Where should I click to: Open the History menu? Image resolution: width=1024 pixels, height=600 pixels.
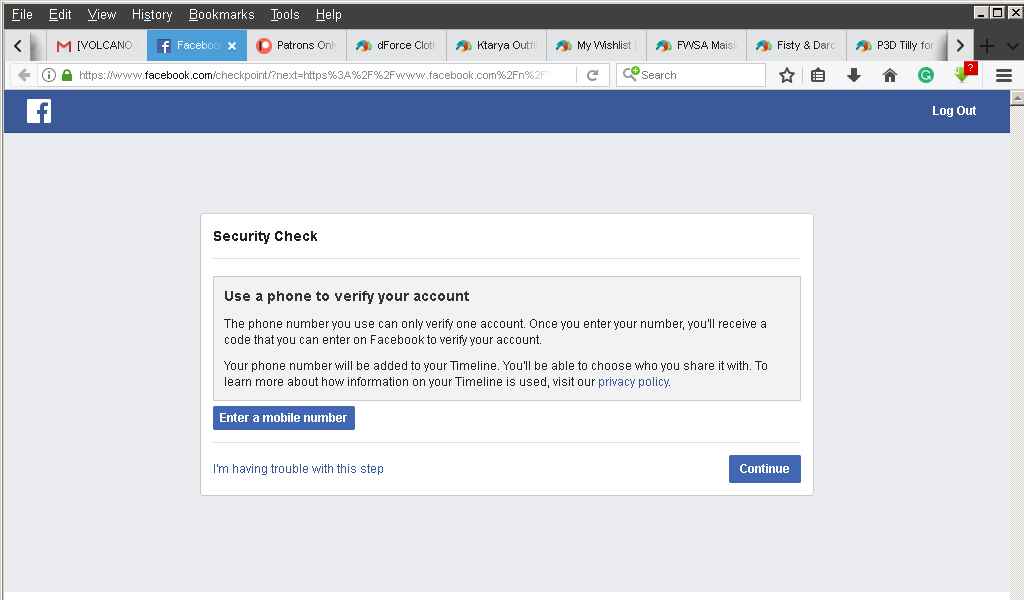click(152, 14)
